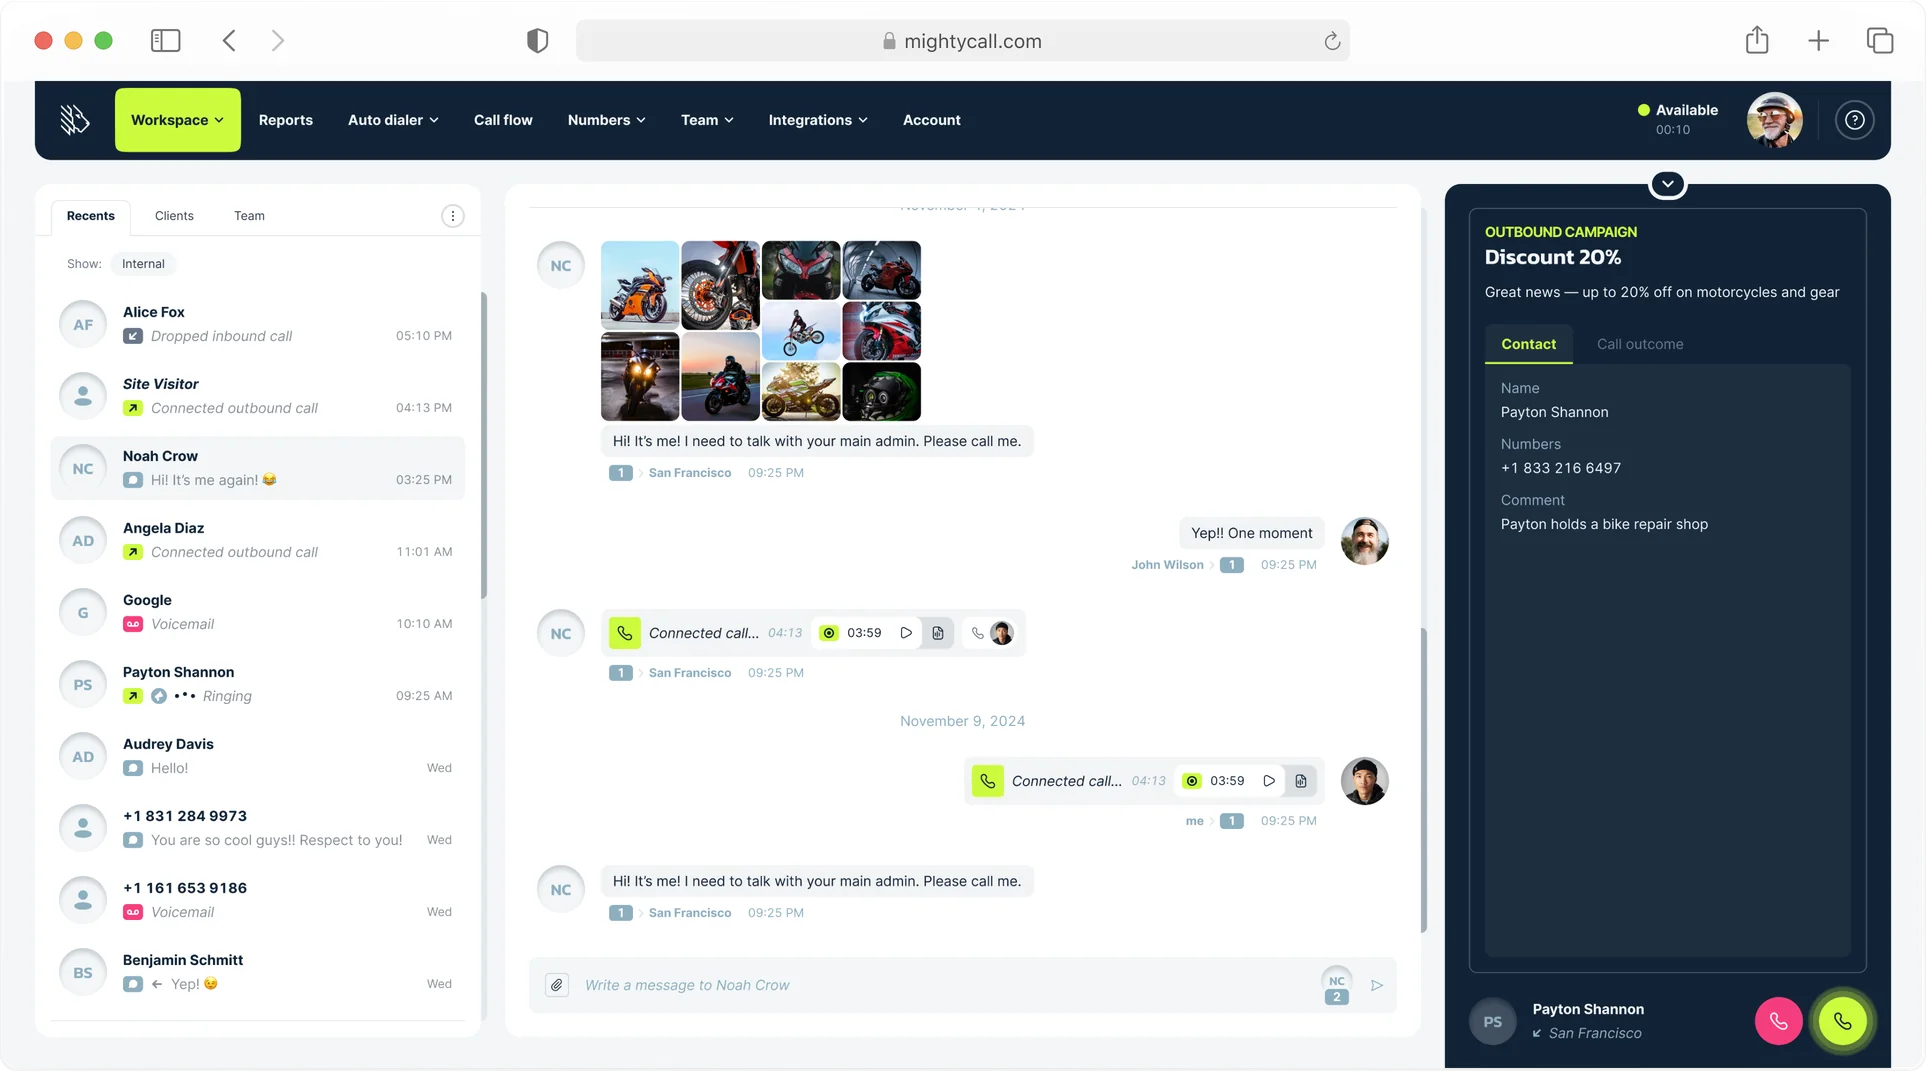Collapse the outbound campaign panel chevron
The width and height of the screenshot is (1926, 1071).
(x=1667, y=184)
